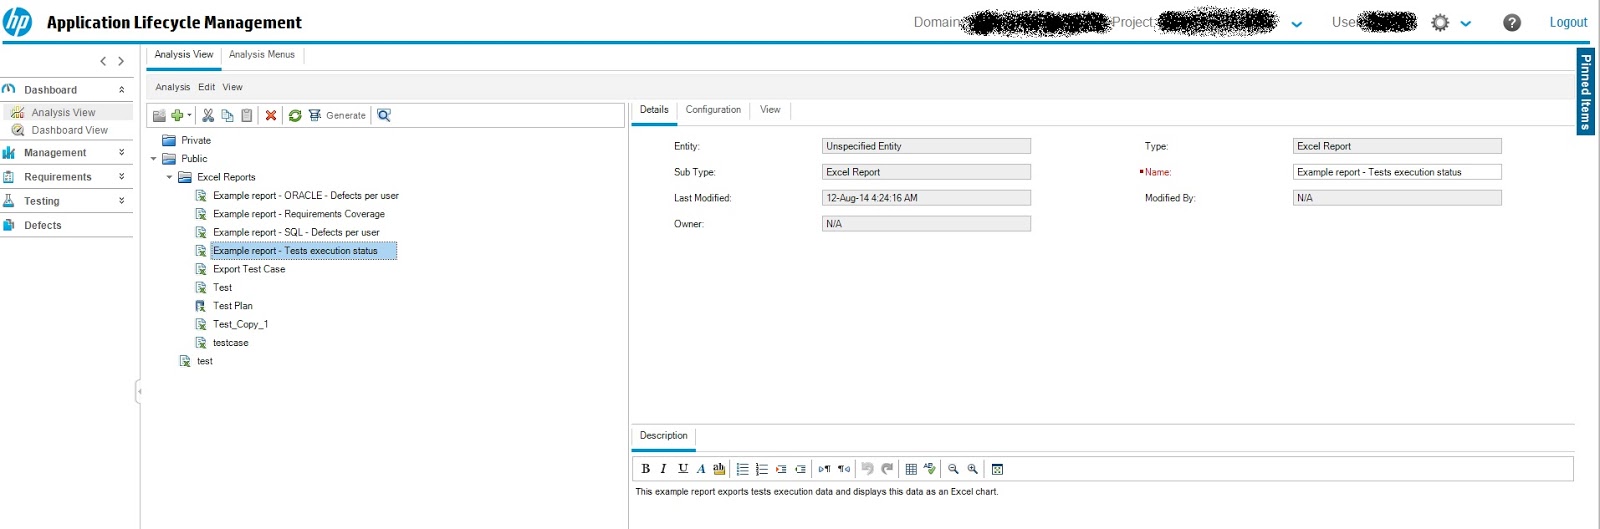Expand the Testing sidebar section
The height and width of the screenshot is (529, 1600).
122,201
